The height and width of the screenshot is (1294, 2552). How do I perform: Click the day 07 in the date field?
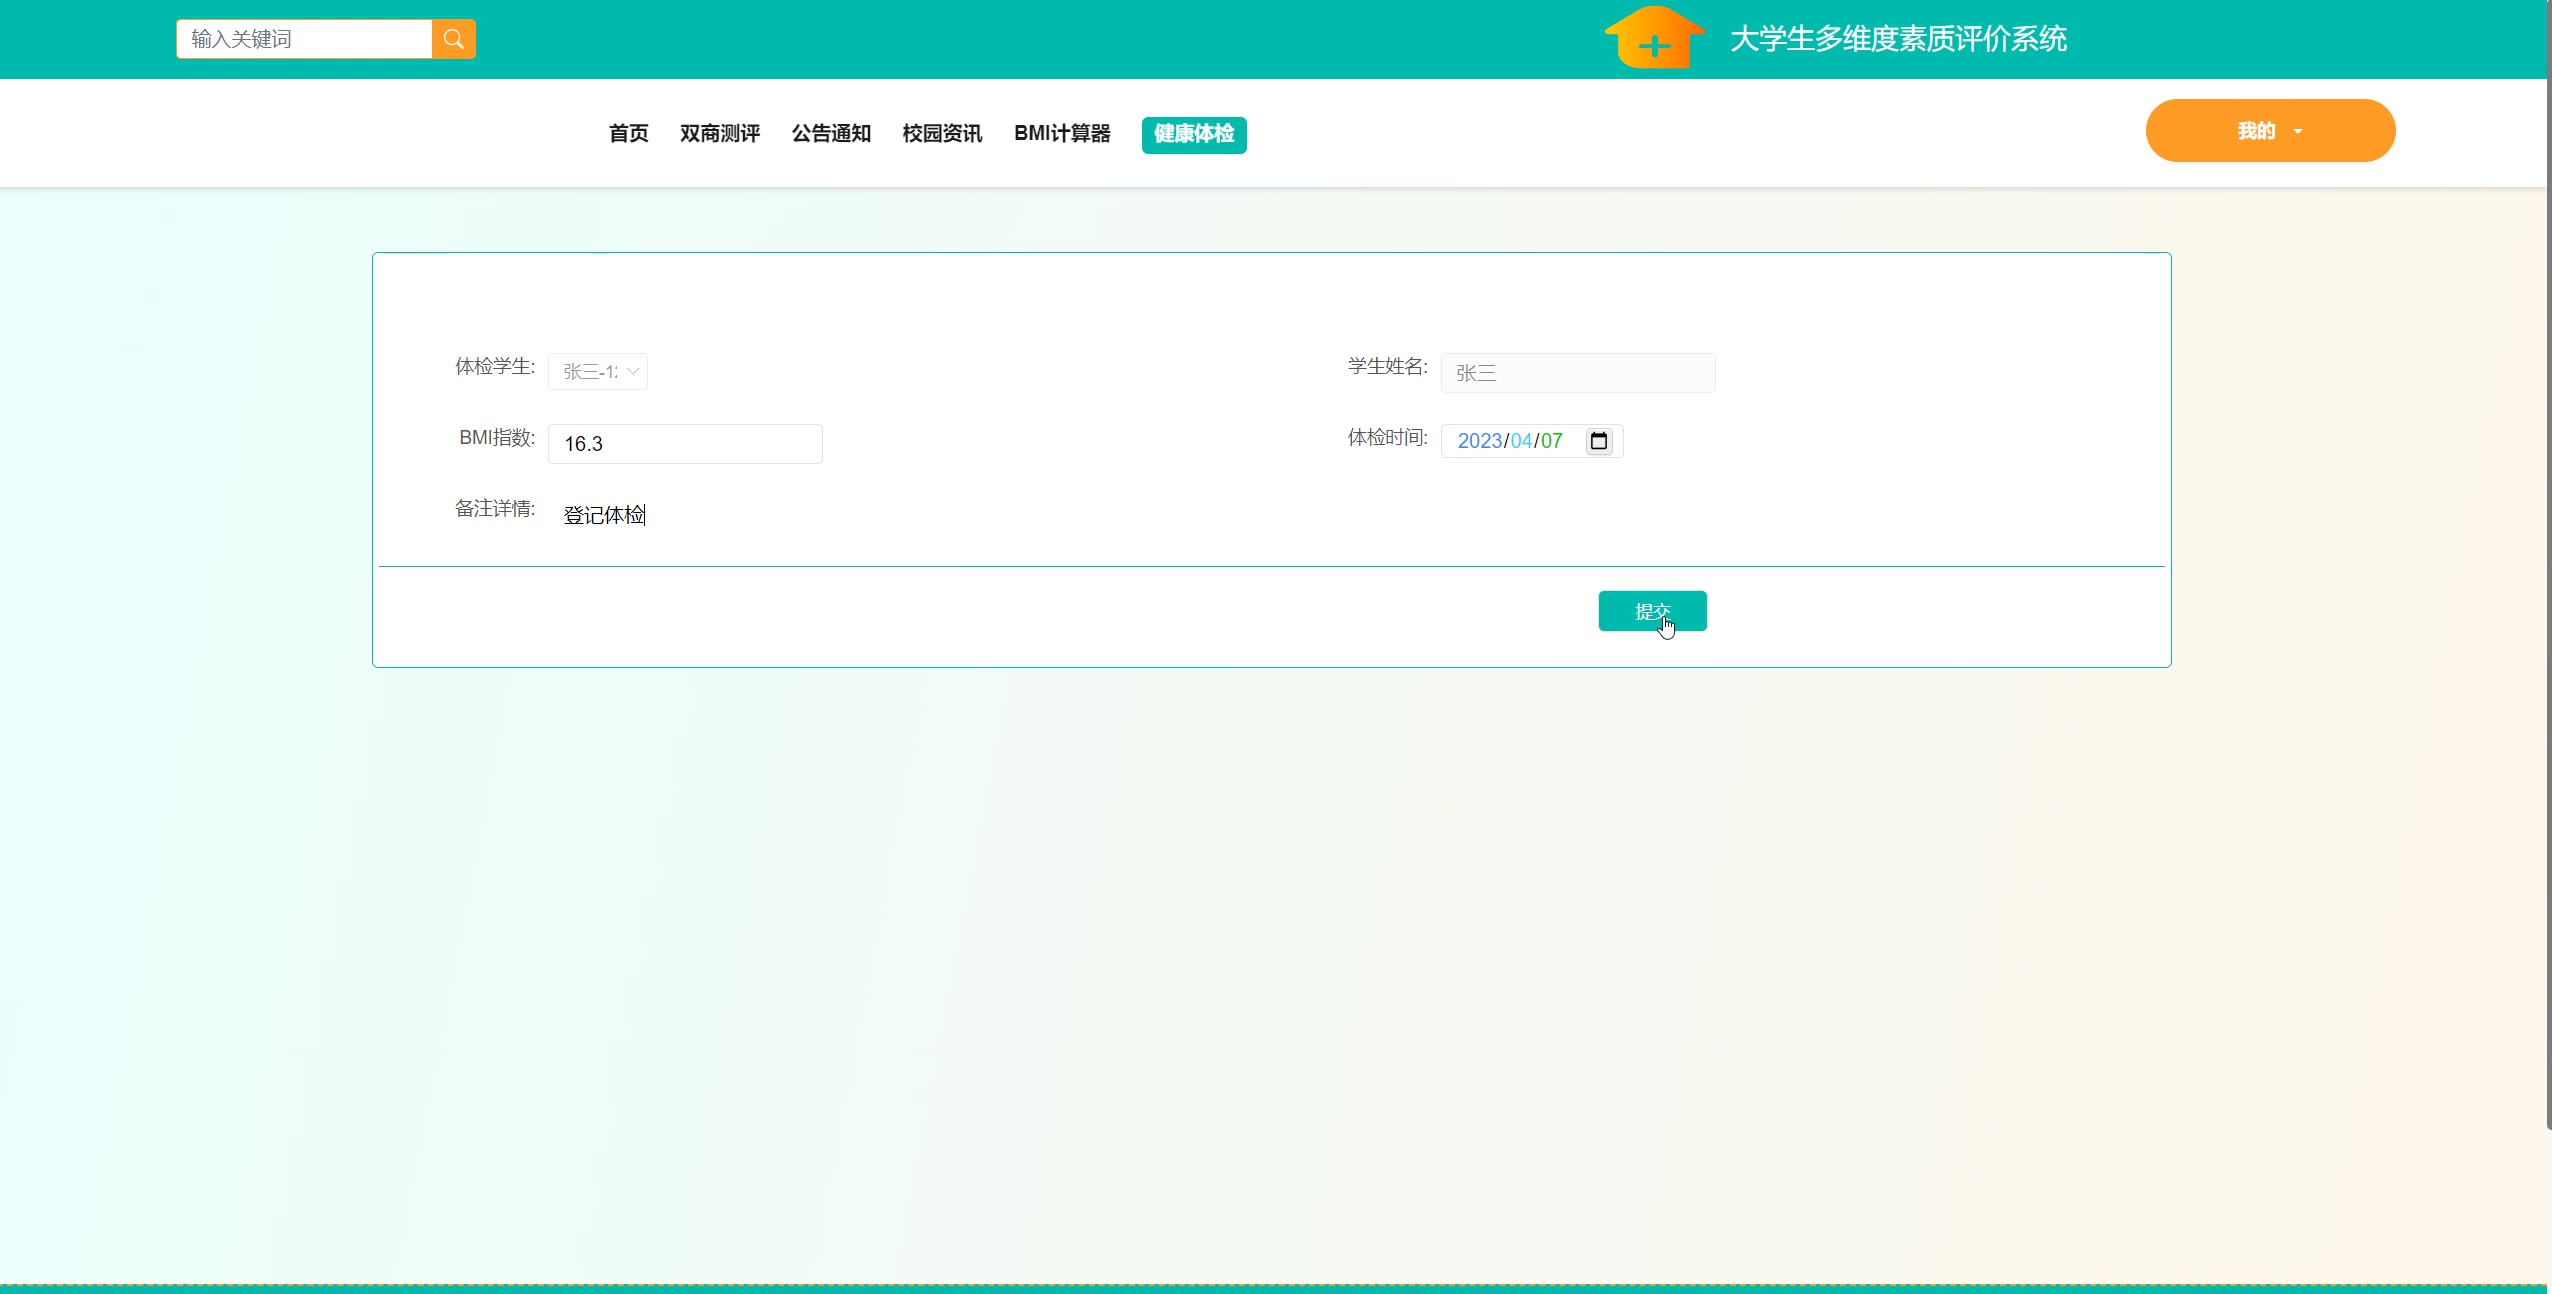pos(1552,441)
